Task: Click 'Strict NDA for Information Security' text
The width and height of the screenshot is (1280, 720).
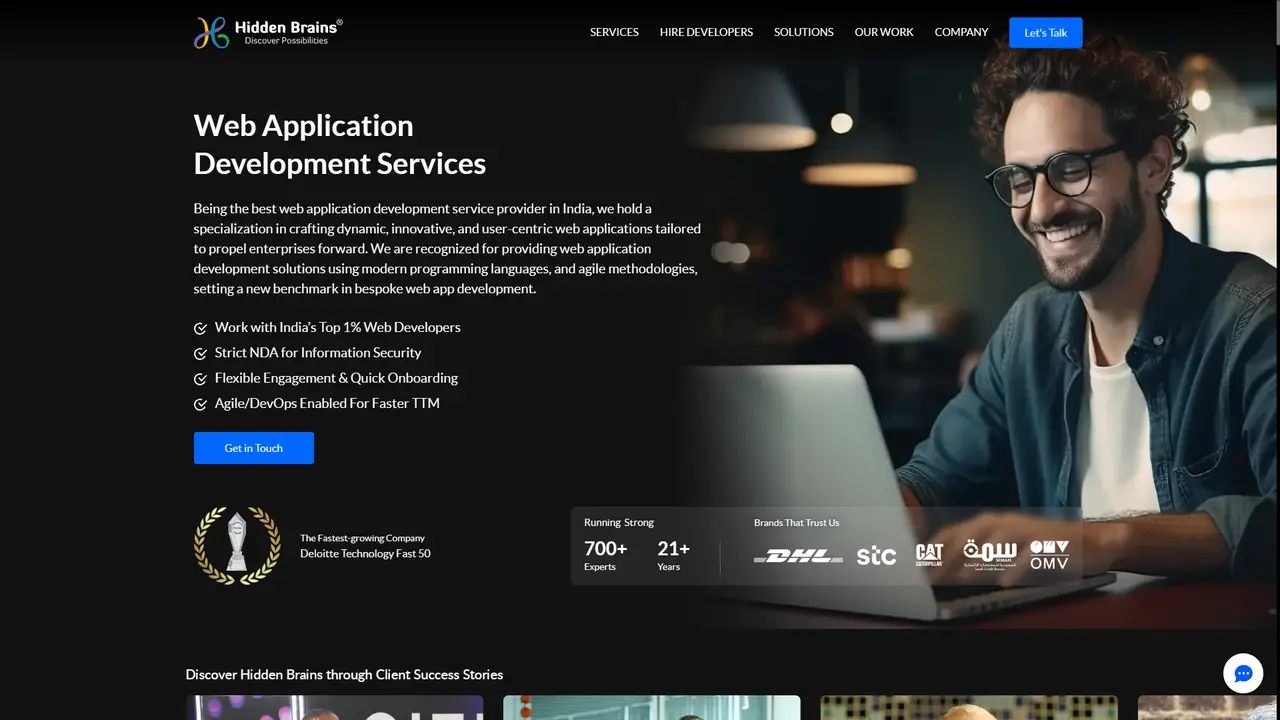Action: click(318, 352)
